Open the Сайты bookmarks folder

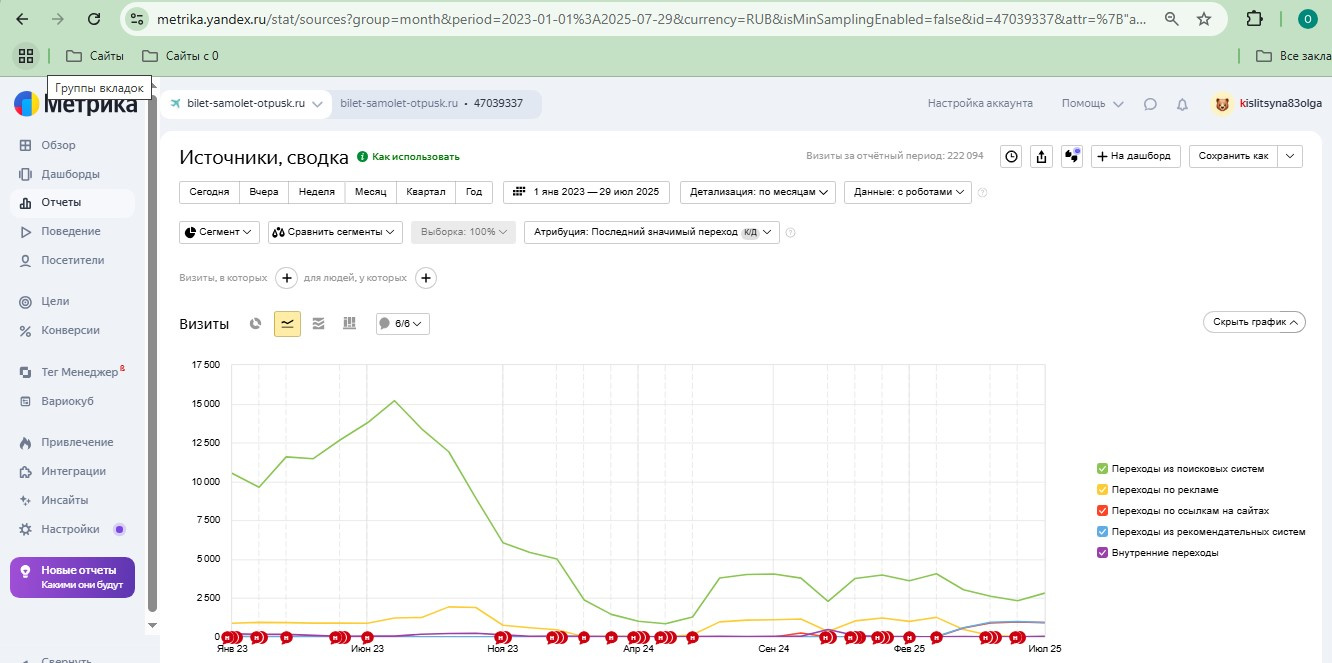click(95, 56)
